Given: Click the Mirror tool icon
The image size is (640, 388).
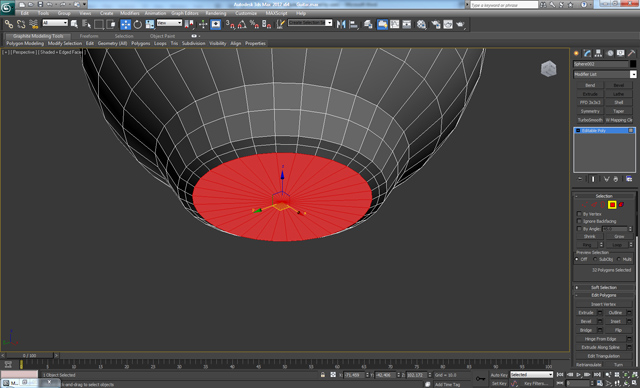Looking at the screenshot, I should point(341,24).
